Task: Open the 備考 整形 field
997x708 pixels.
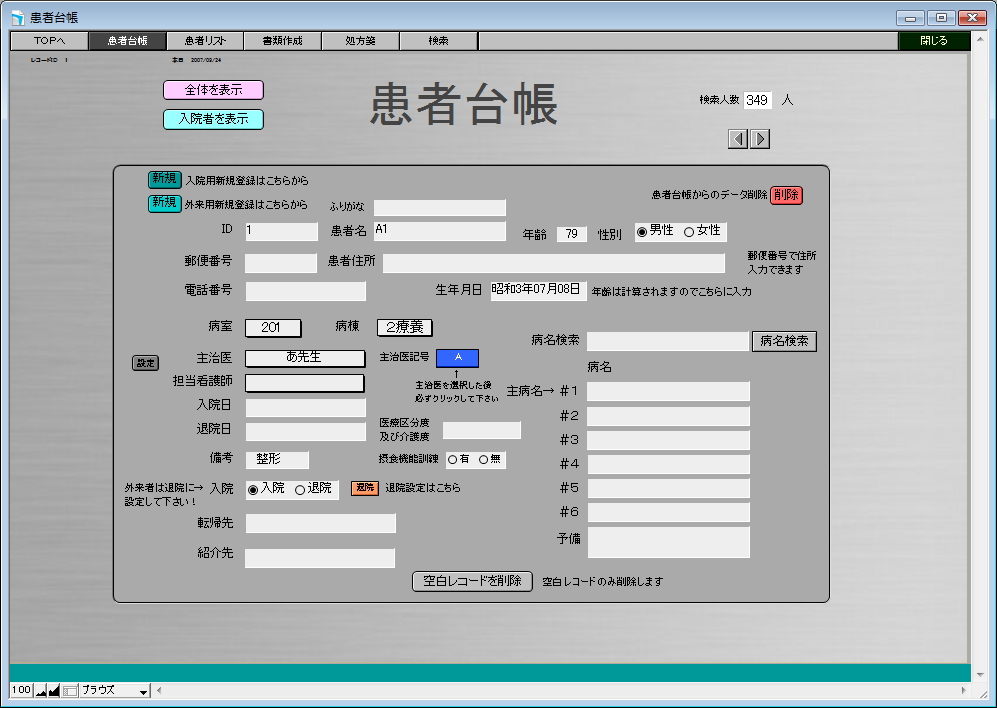Action: (x=277, y=459)
